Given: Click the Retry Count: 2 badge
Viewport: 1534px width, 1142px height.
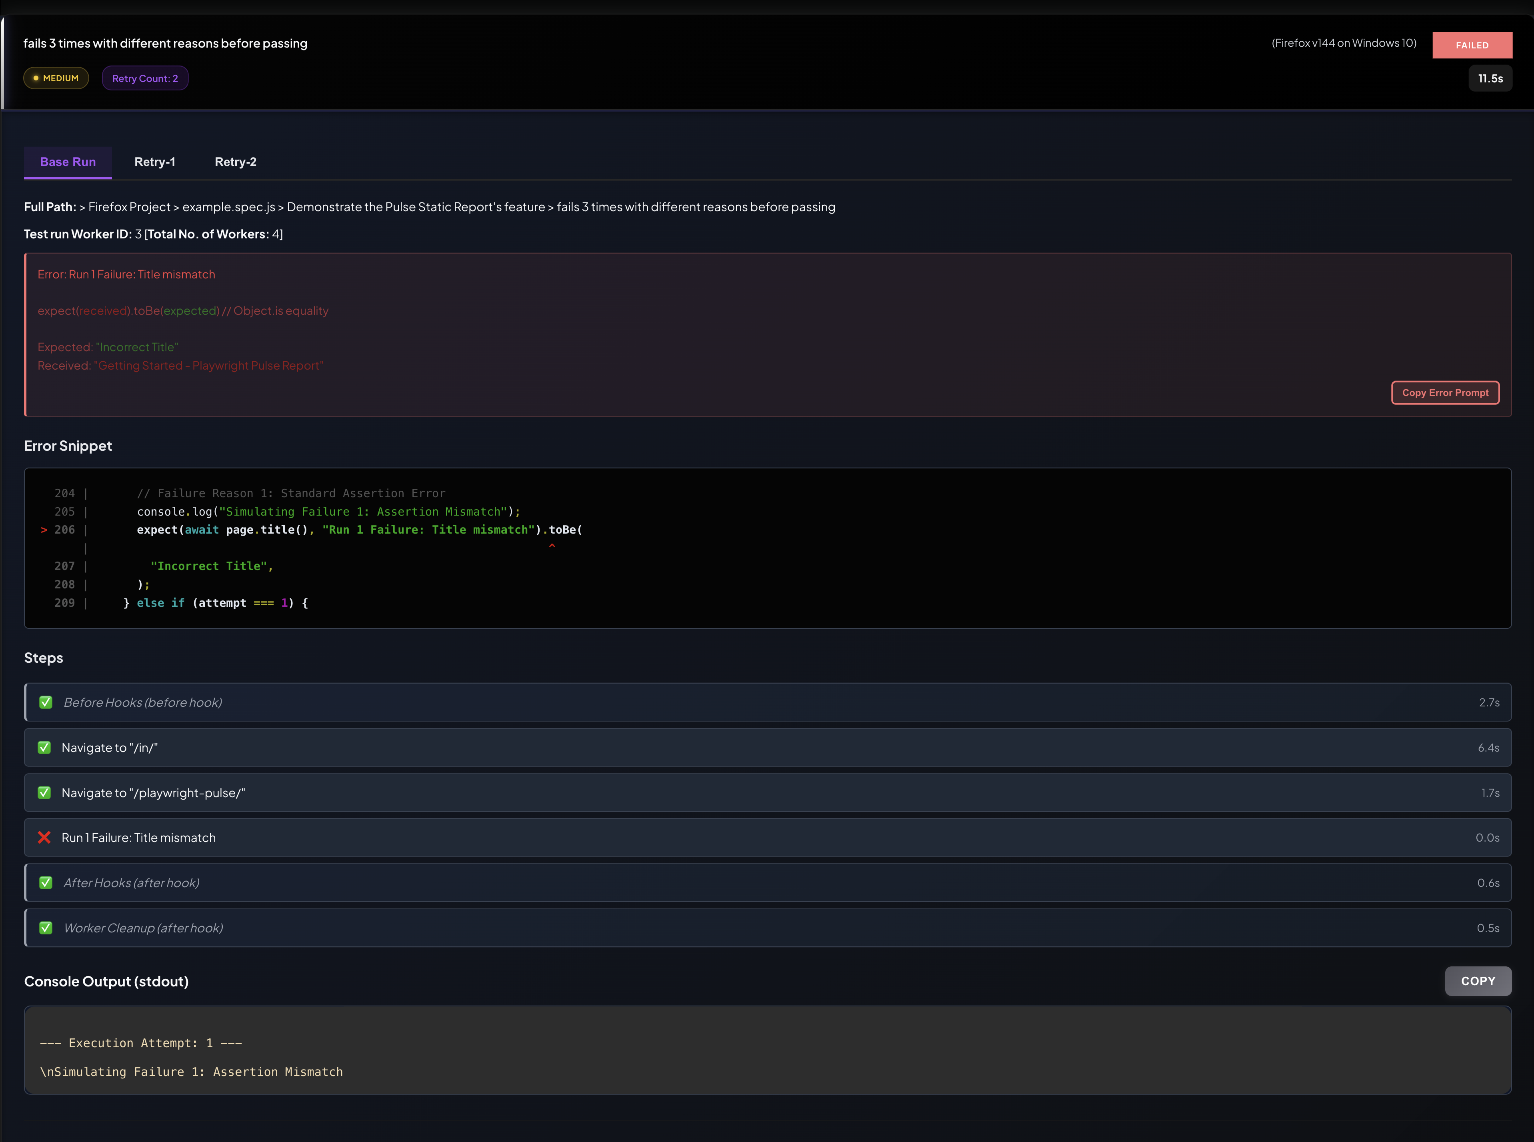Looking at the screenshot, I should point(145,78).
